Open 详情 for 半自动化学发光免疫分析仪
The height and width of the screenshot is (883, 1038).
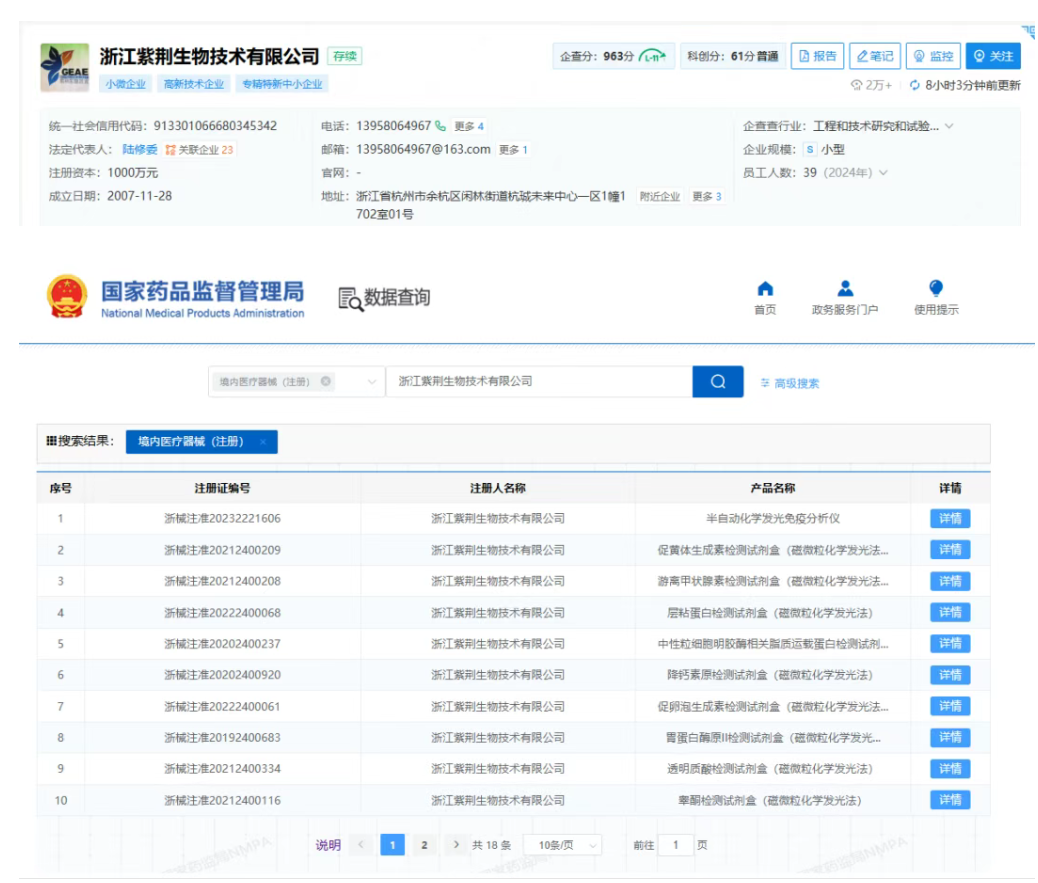(949, 518)
